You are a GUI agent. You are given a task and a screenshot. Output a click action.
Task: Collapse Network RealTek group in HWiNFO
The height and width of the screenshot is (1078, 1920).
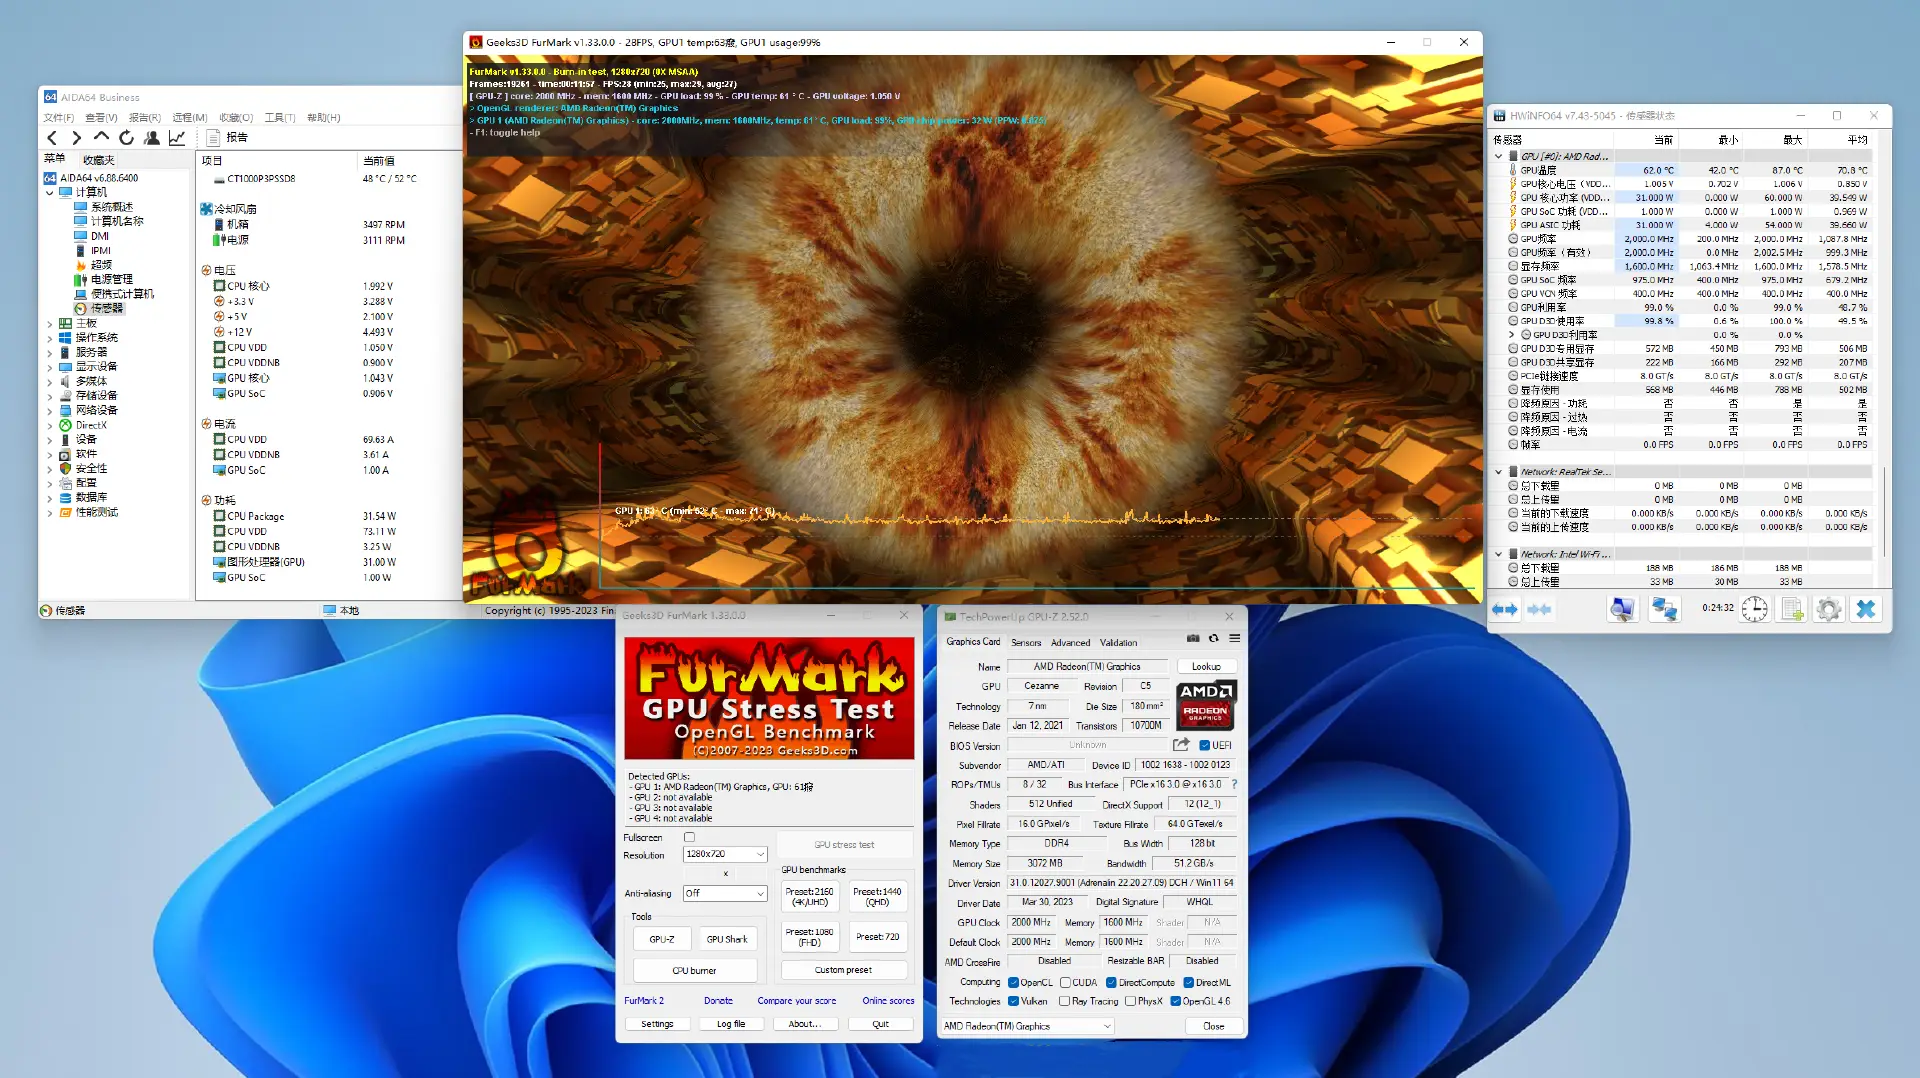click(x=1498, y=471)
